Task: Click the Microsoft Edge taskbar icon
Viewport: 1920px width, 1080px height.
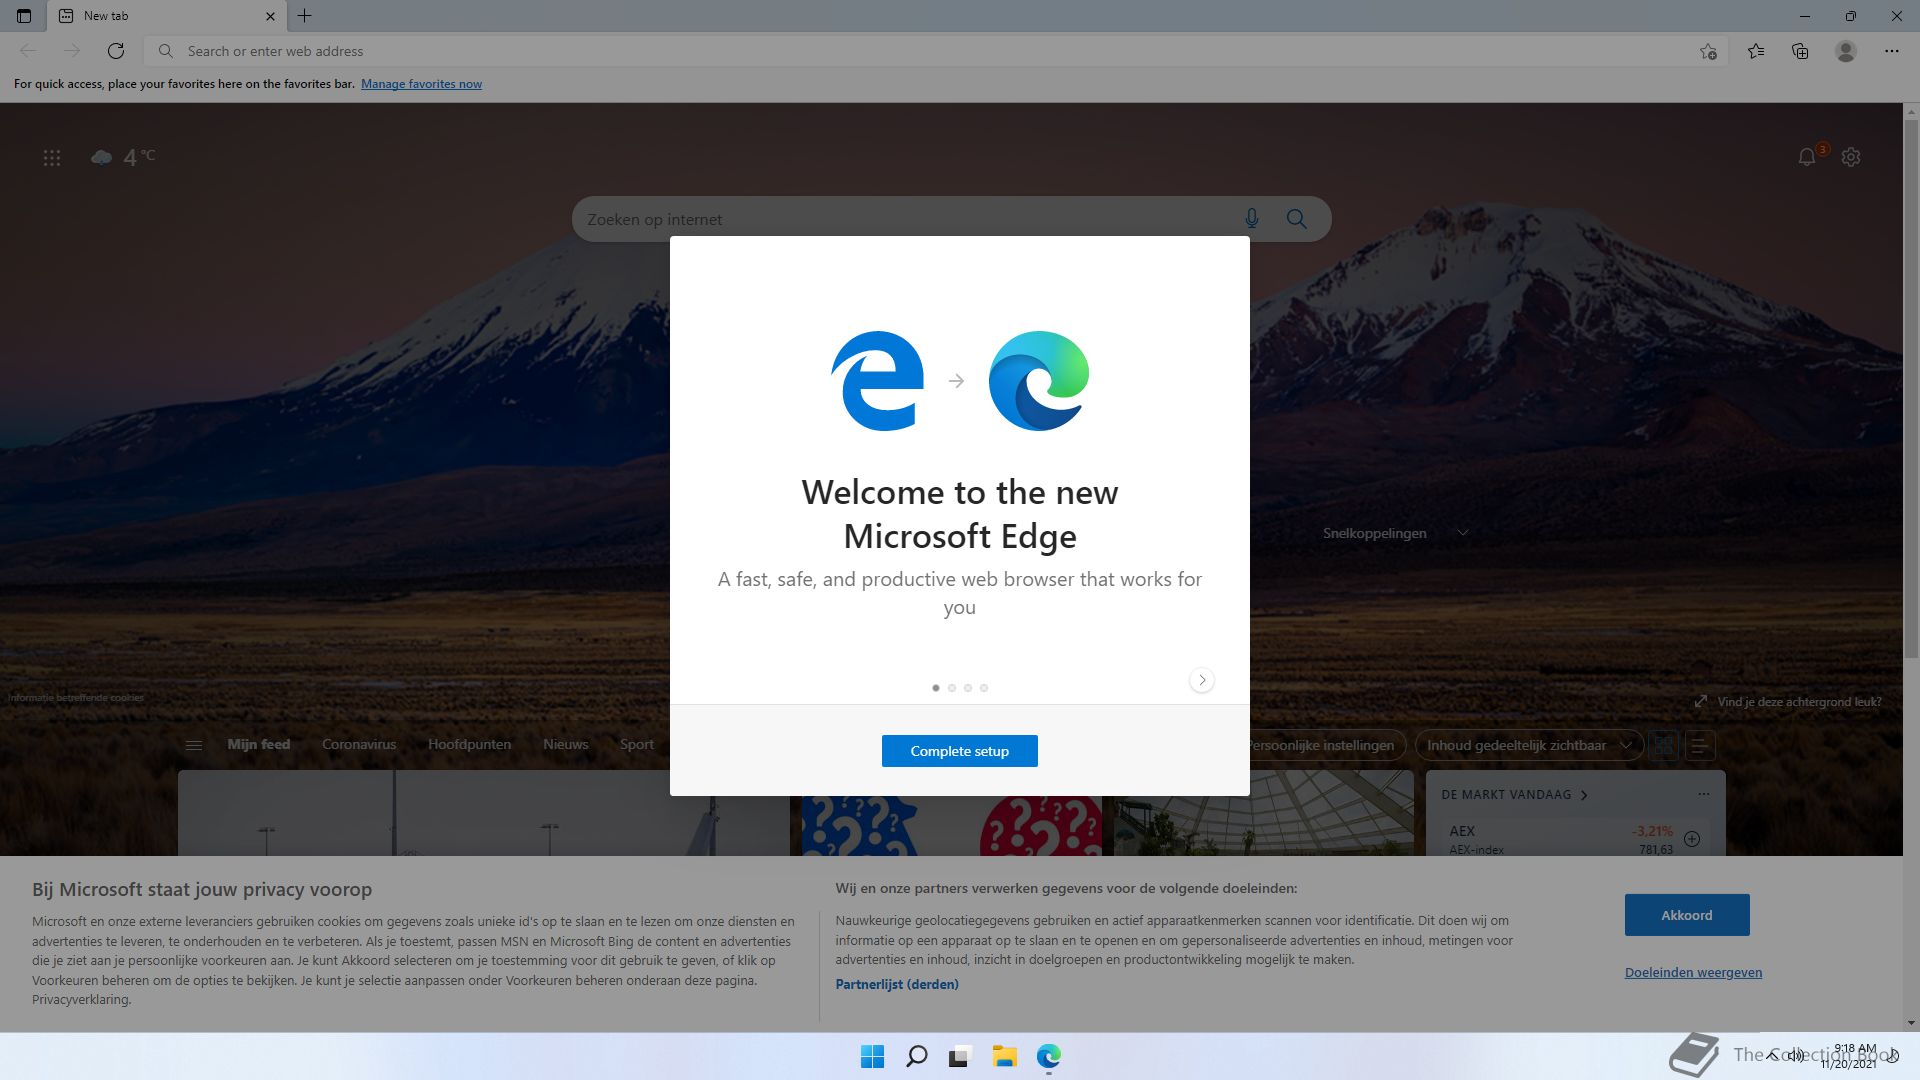Action: [x=1048, y=1056]
